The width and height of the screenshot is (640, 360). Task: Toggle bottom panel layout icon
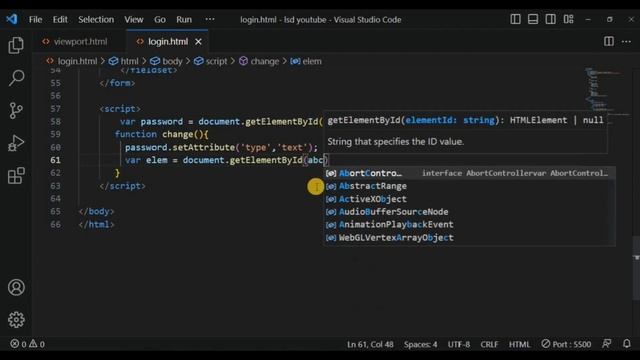[533, 19]
